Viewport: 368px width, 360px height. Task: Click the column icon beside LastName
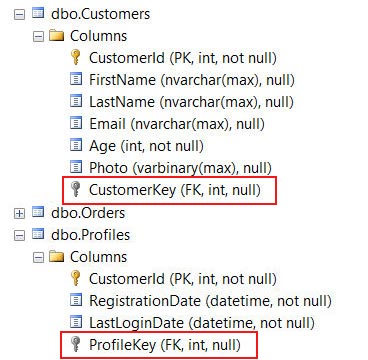click(x=76, y=101)
